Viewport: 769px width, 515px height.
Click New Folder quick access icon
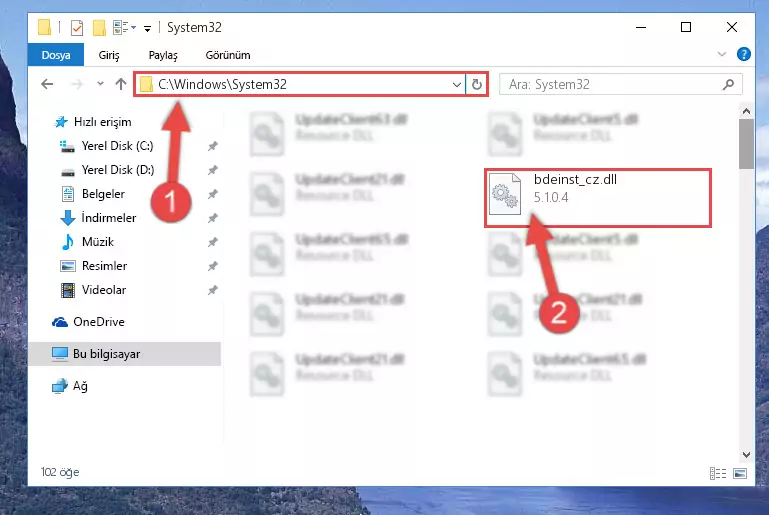(99, 27)
